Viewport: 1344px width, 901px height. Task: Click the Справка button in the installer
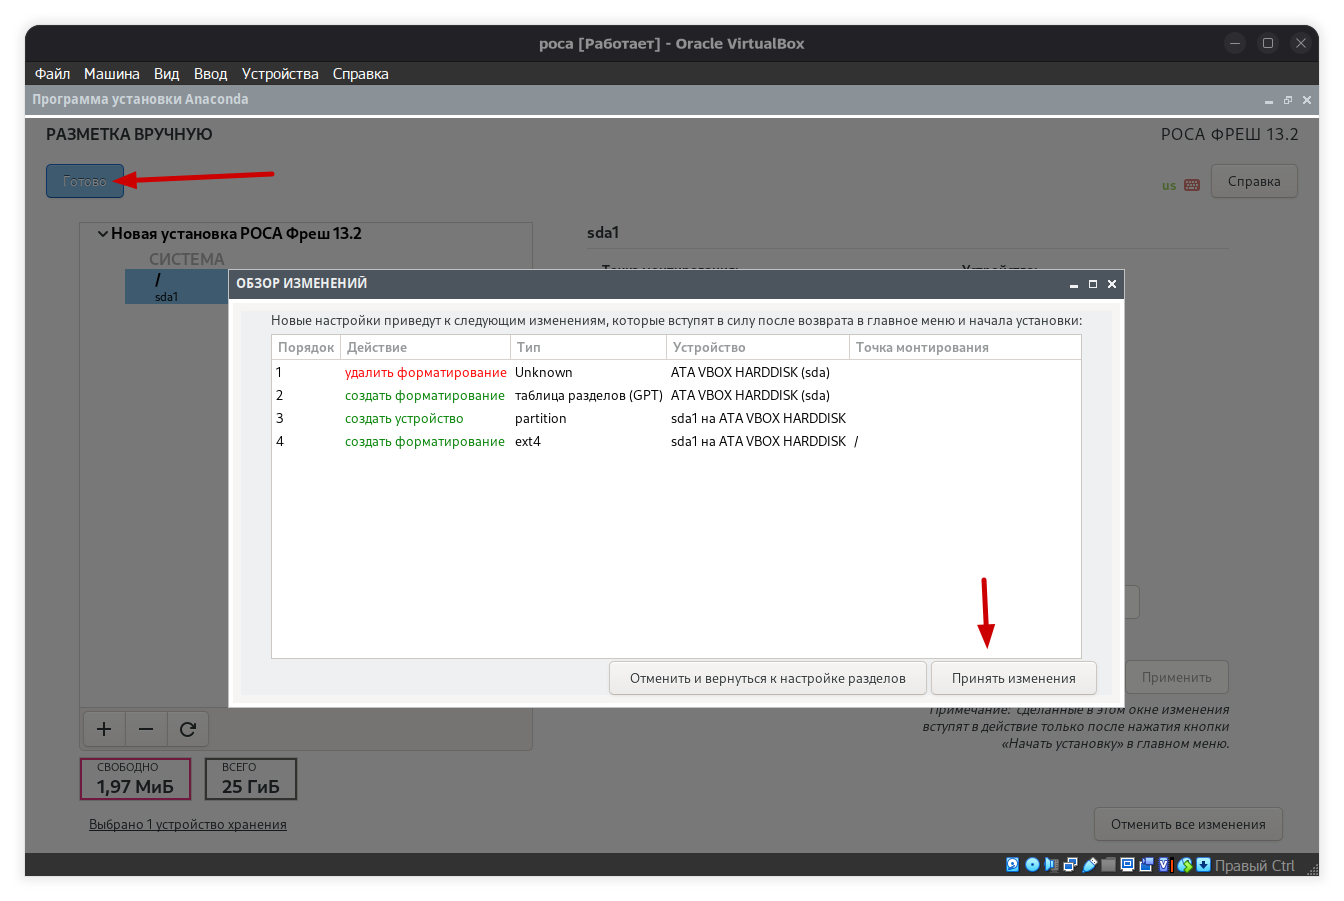1254,181
